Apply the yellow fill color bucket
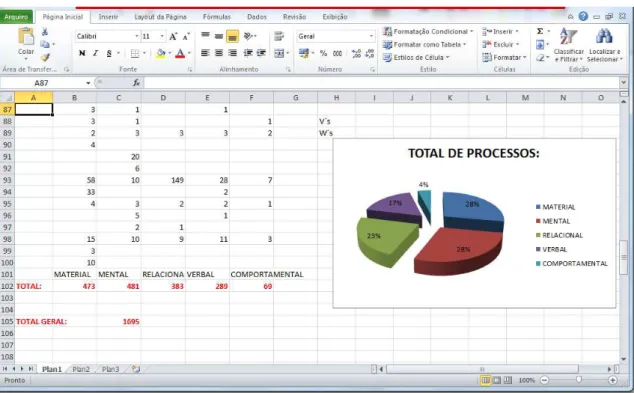Image resolution: width=634 pixels, height=393 pixels. tap(161, 53)
